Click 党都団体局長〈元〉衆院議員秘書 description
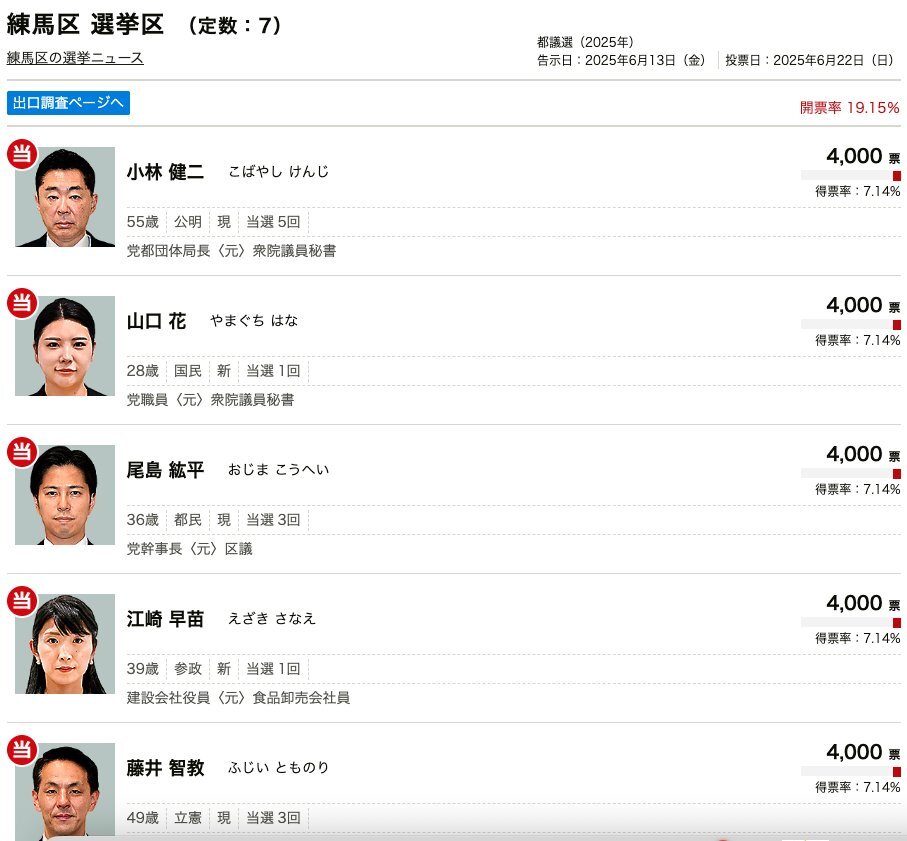This screenshot has width=907, height=841. 231,251
